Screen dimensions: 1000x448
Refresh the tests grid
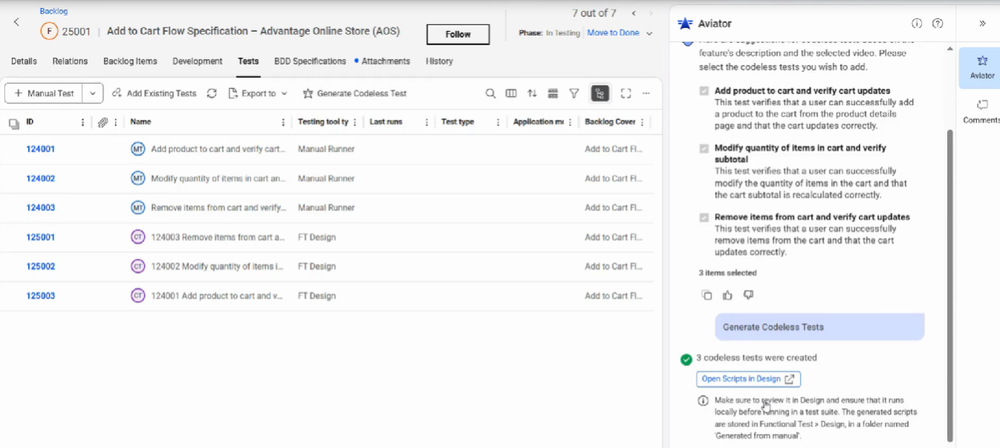point(212,93)
